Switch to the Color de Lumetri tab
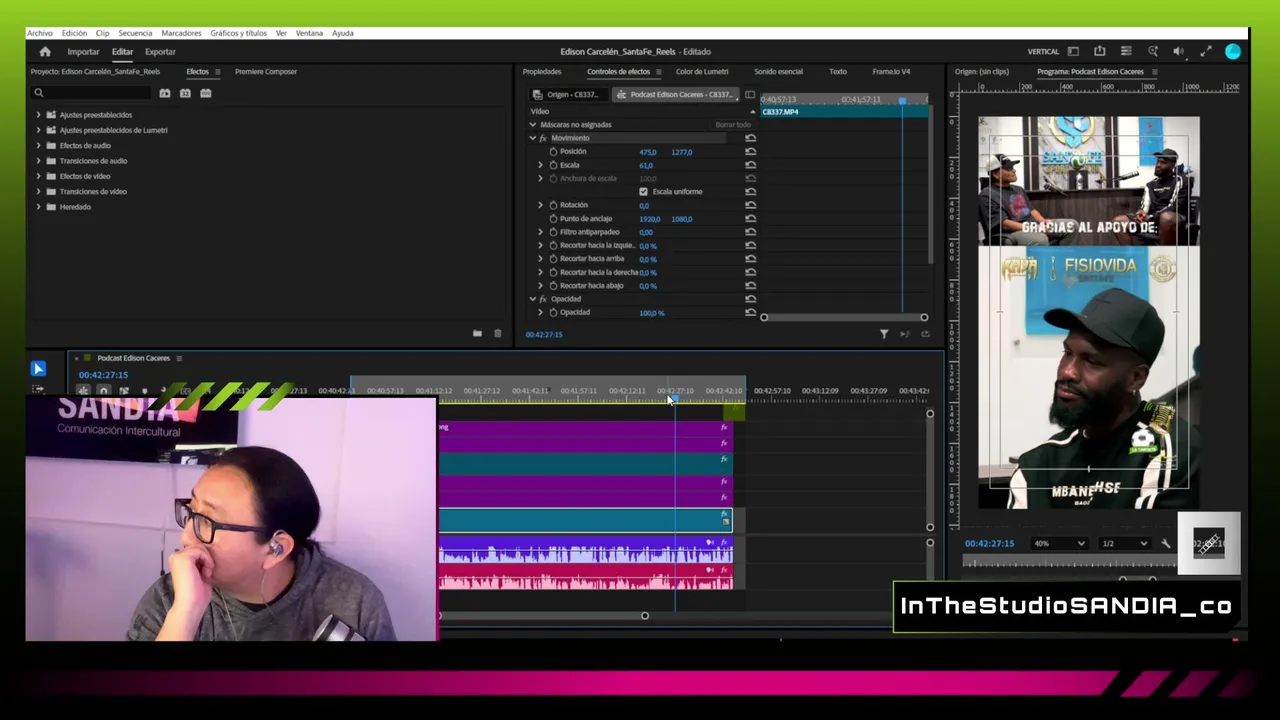The height and width of the screenshot is (720, 1280). [x=702, y=72]
